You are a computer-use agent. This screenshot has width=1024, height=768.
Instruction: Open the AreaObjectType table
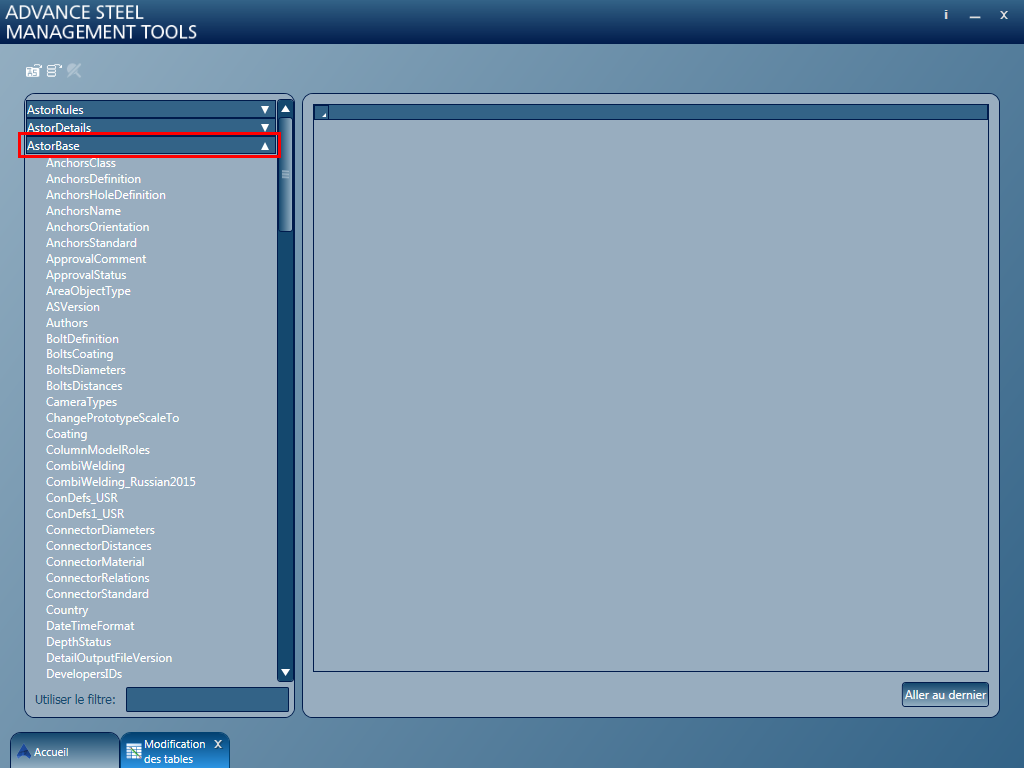88,291
